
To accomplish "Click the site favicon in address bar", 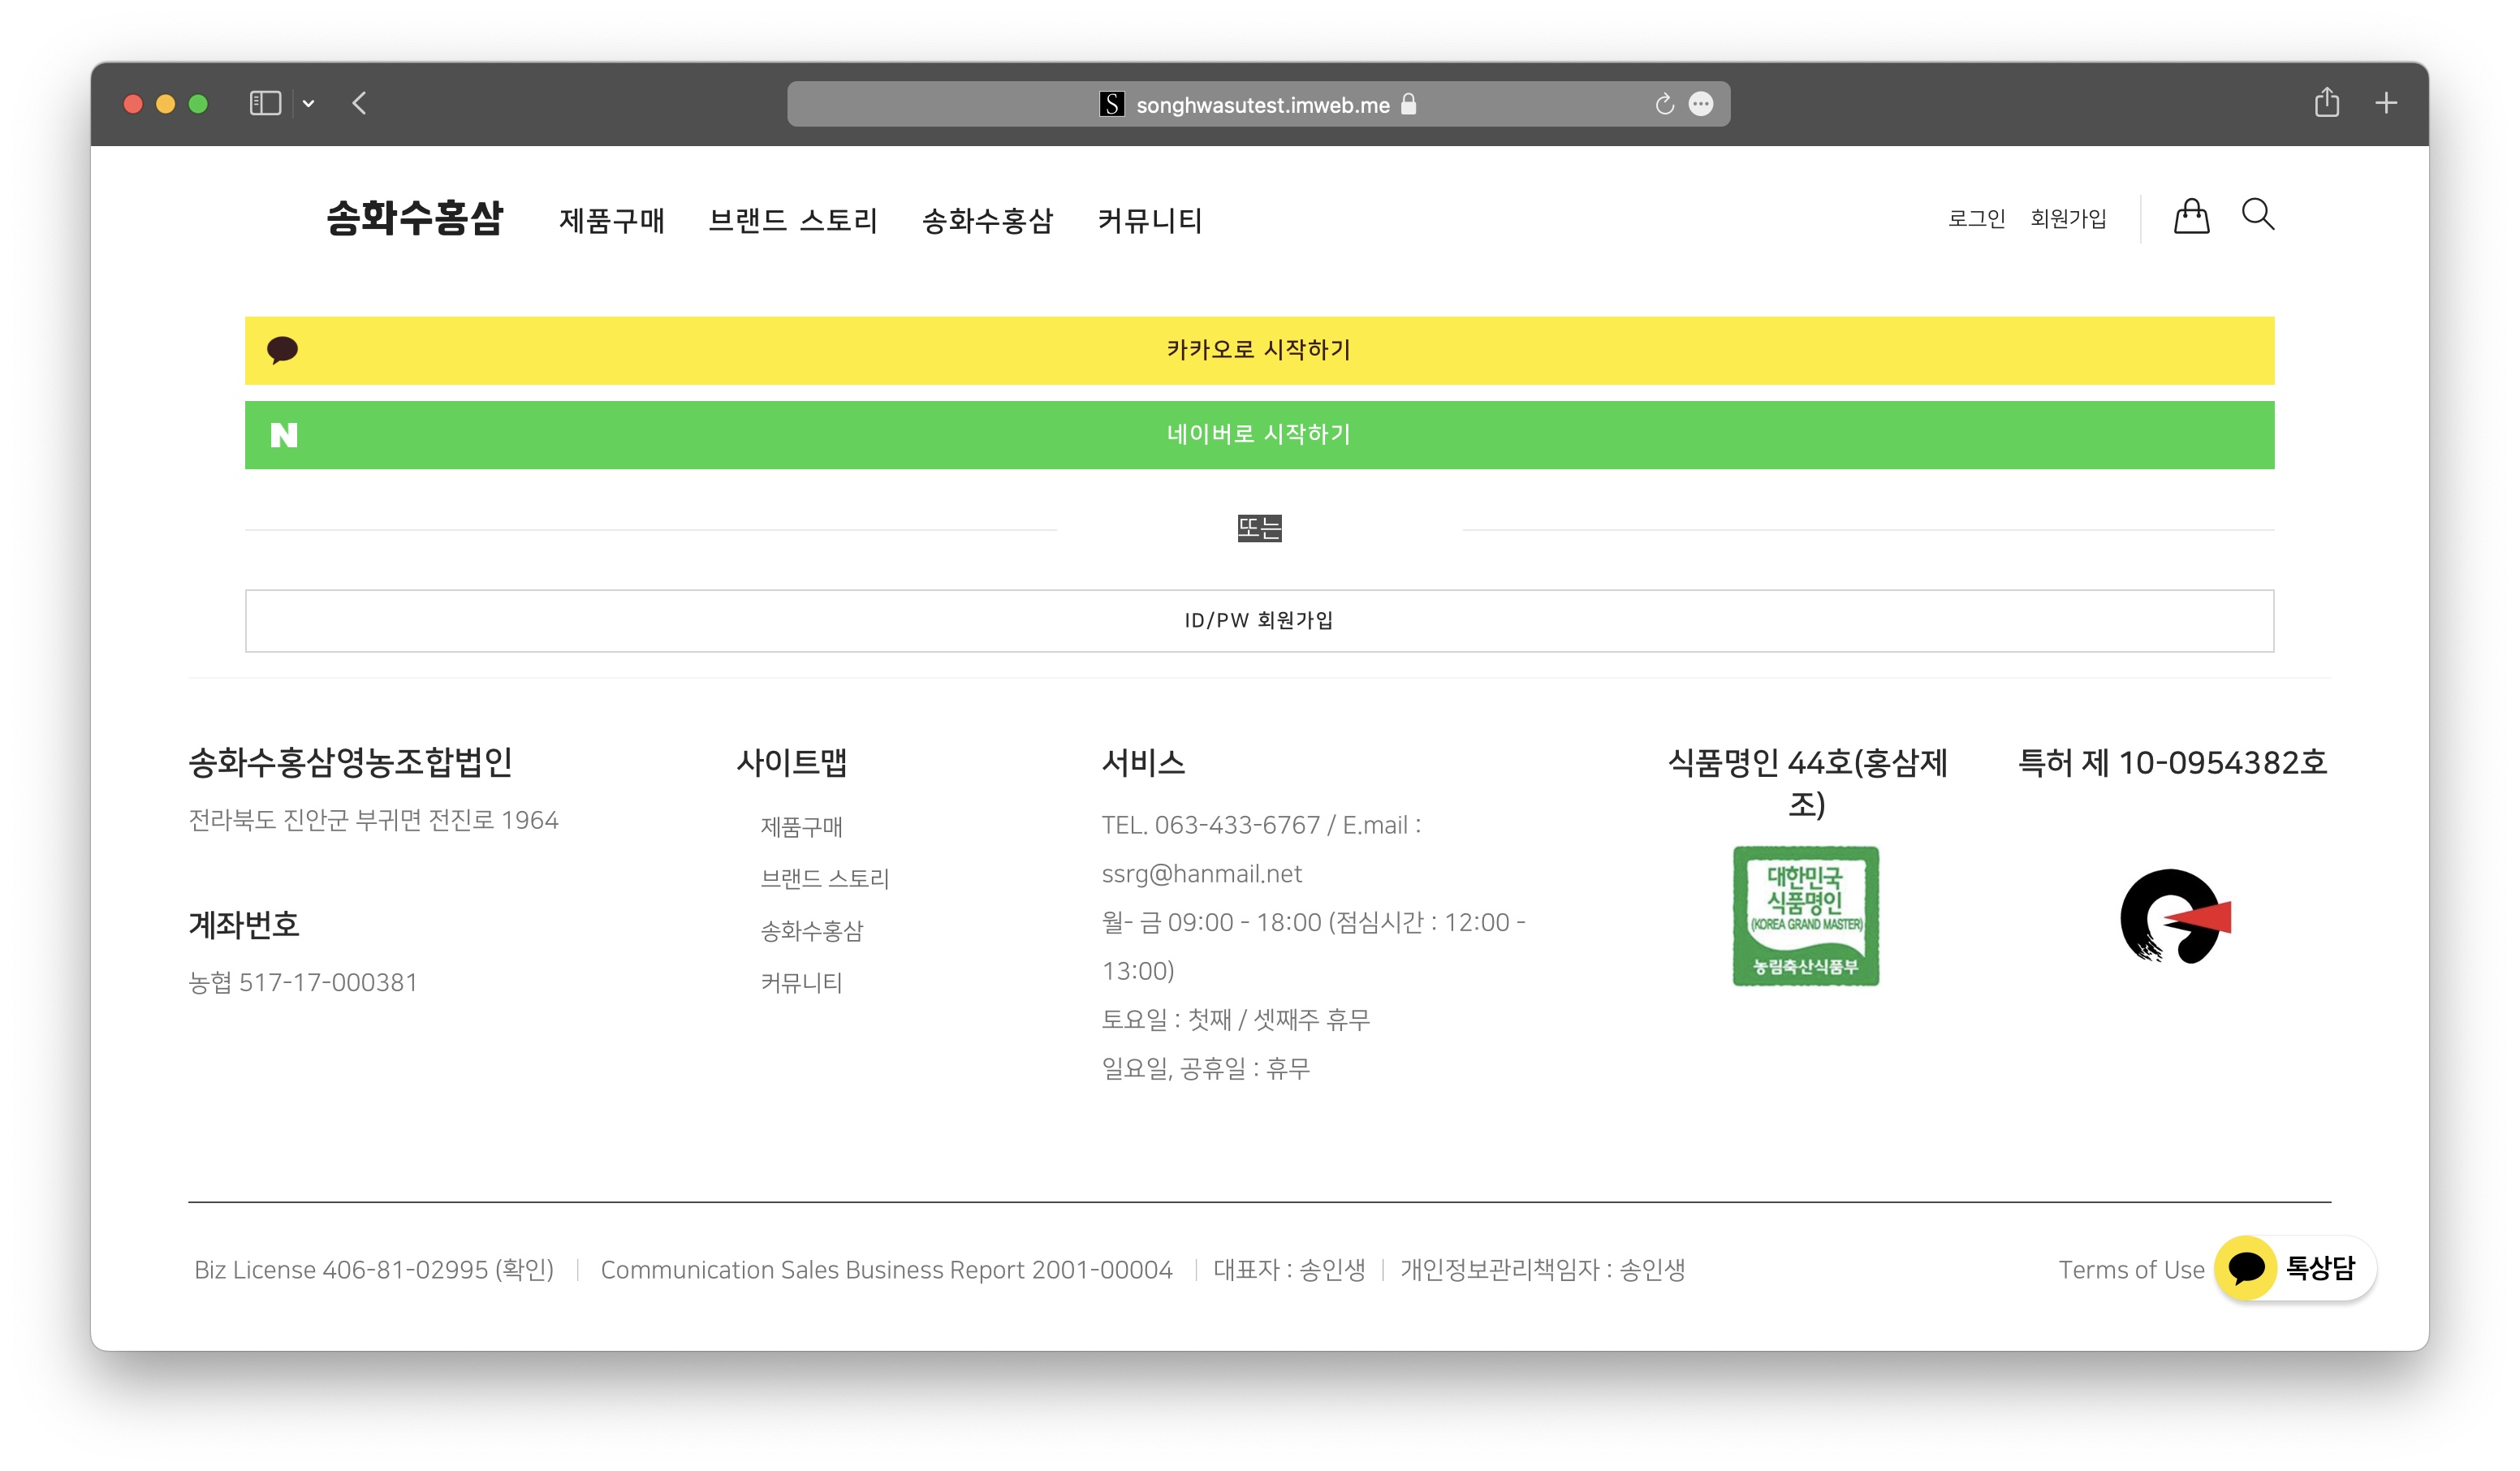I will tap(1112, 104).
